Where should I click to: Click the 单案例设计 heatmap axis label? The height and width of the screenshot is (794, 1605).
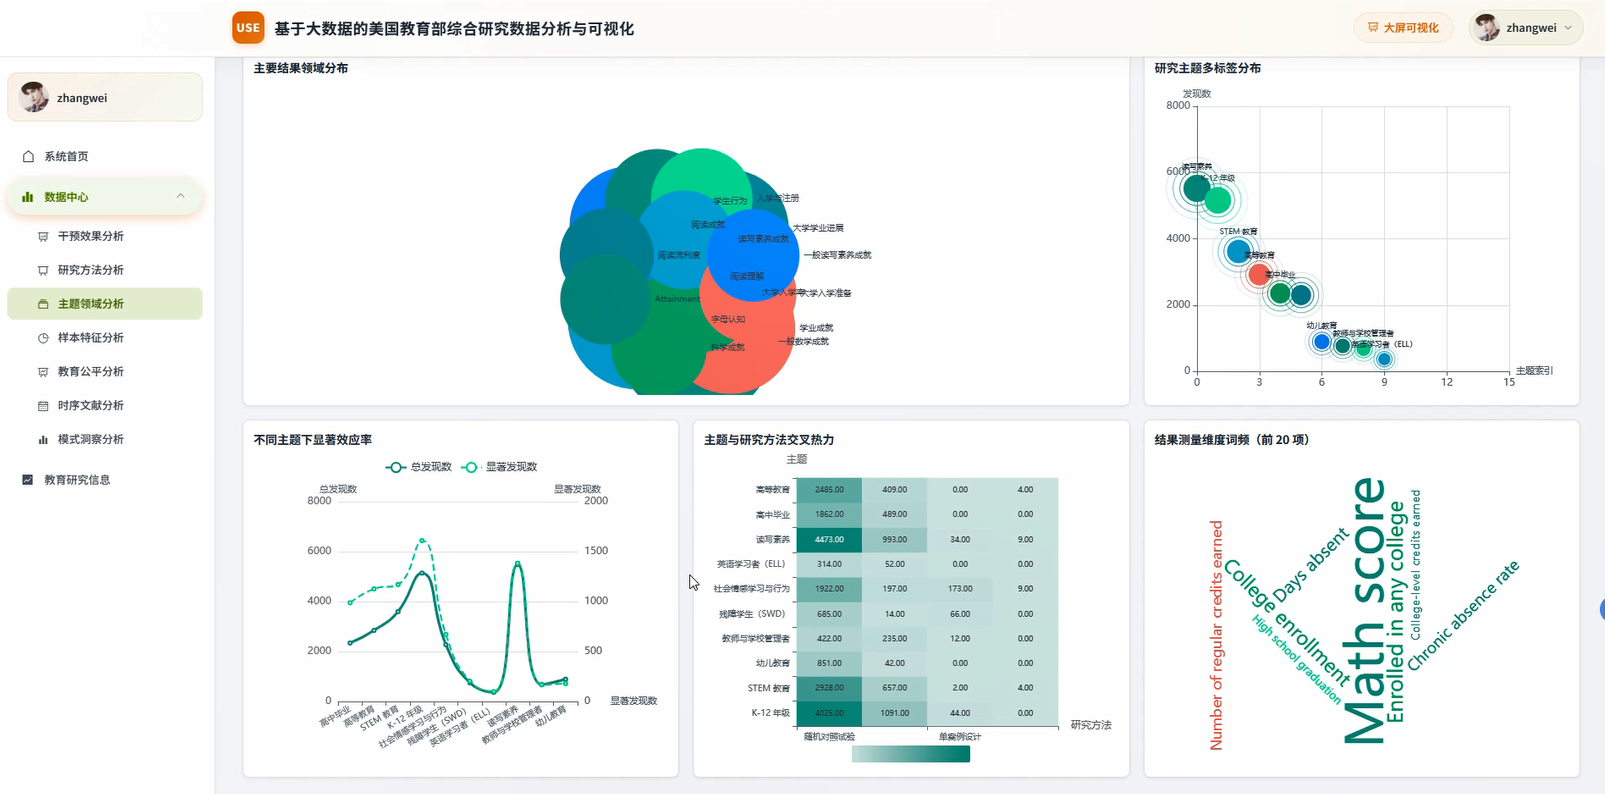click(x=960, y=737)
